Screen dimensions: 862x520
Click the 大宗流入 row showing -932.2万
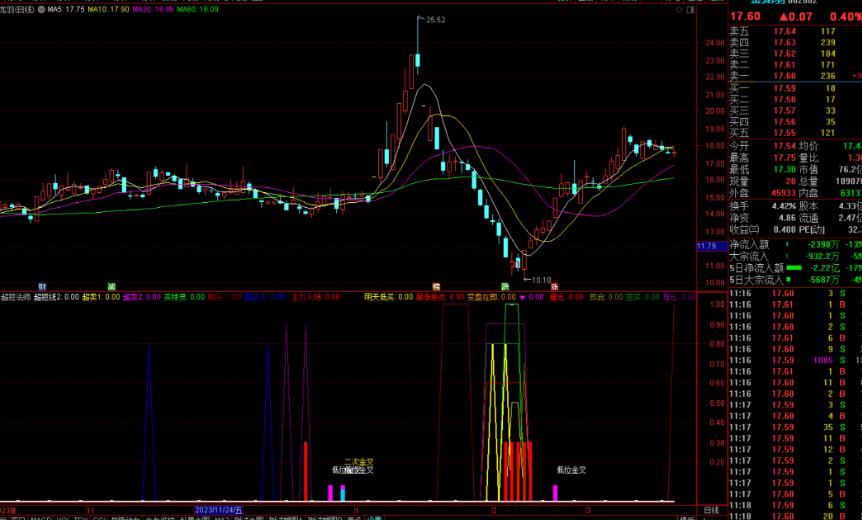(x=795, y=256)
